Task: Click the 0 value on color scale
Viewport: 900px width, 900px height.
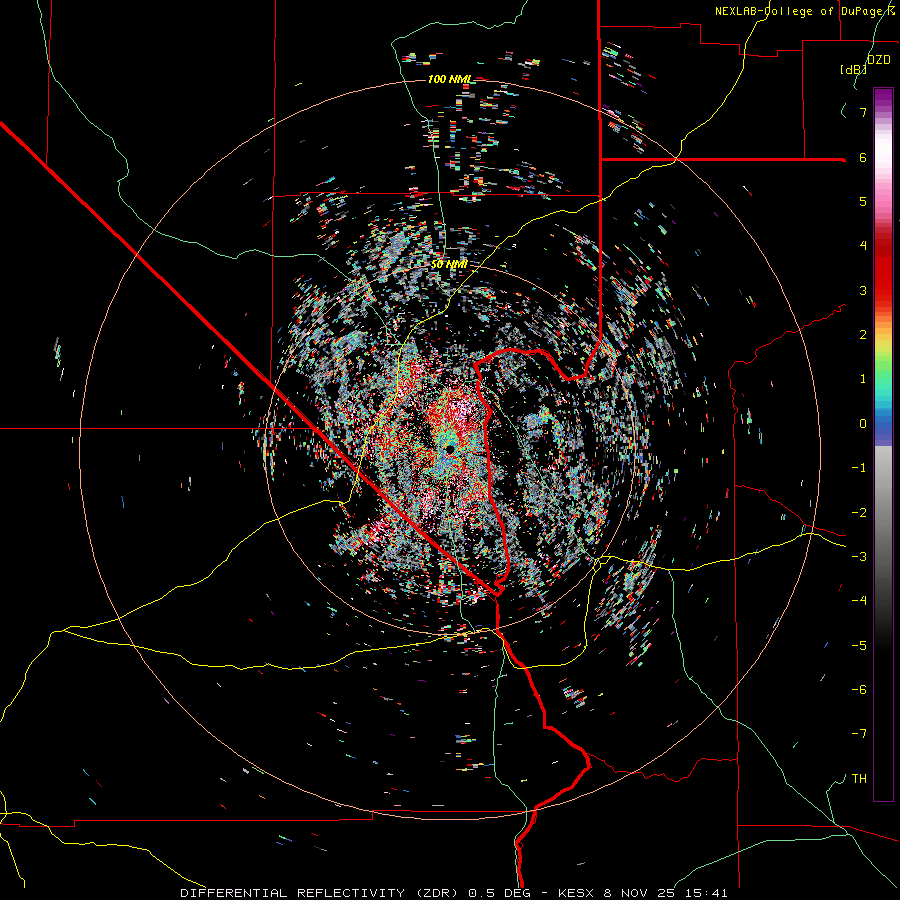Action: tap(863, 424)
